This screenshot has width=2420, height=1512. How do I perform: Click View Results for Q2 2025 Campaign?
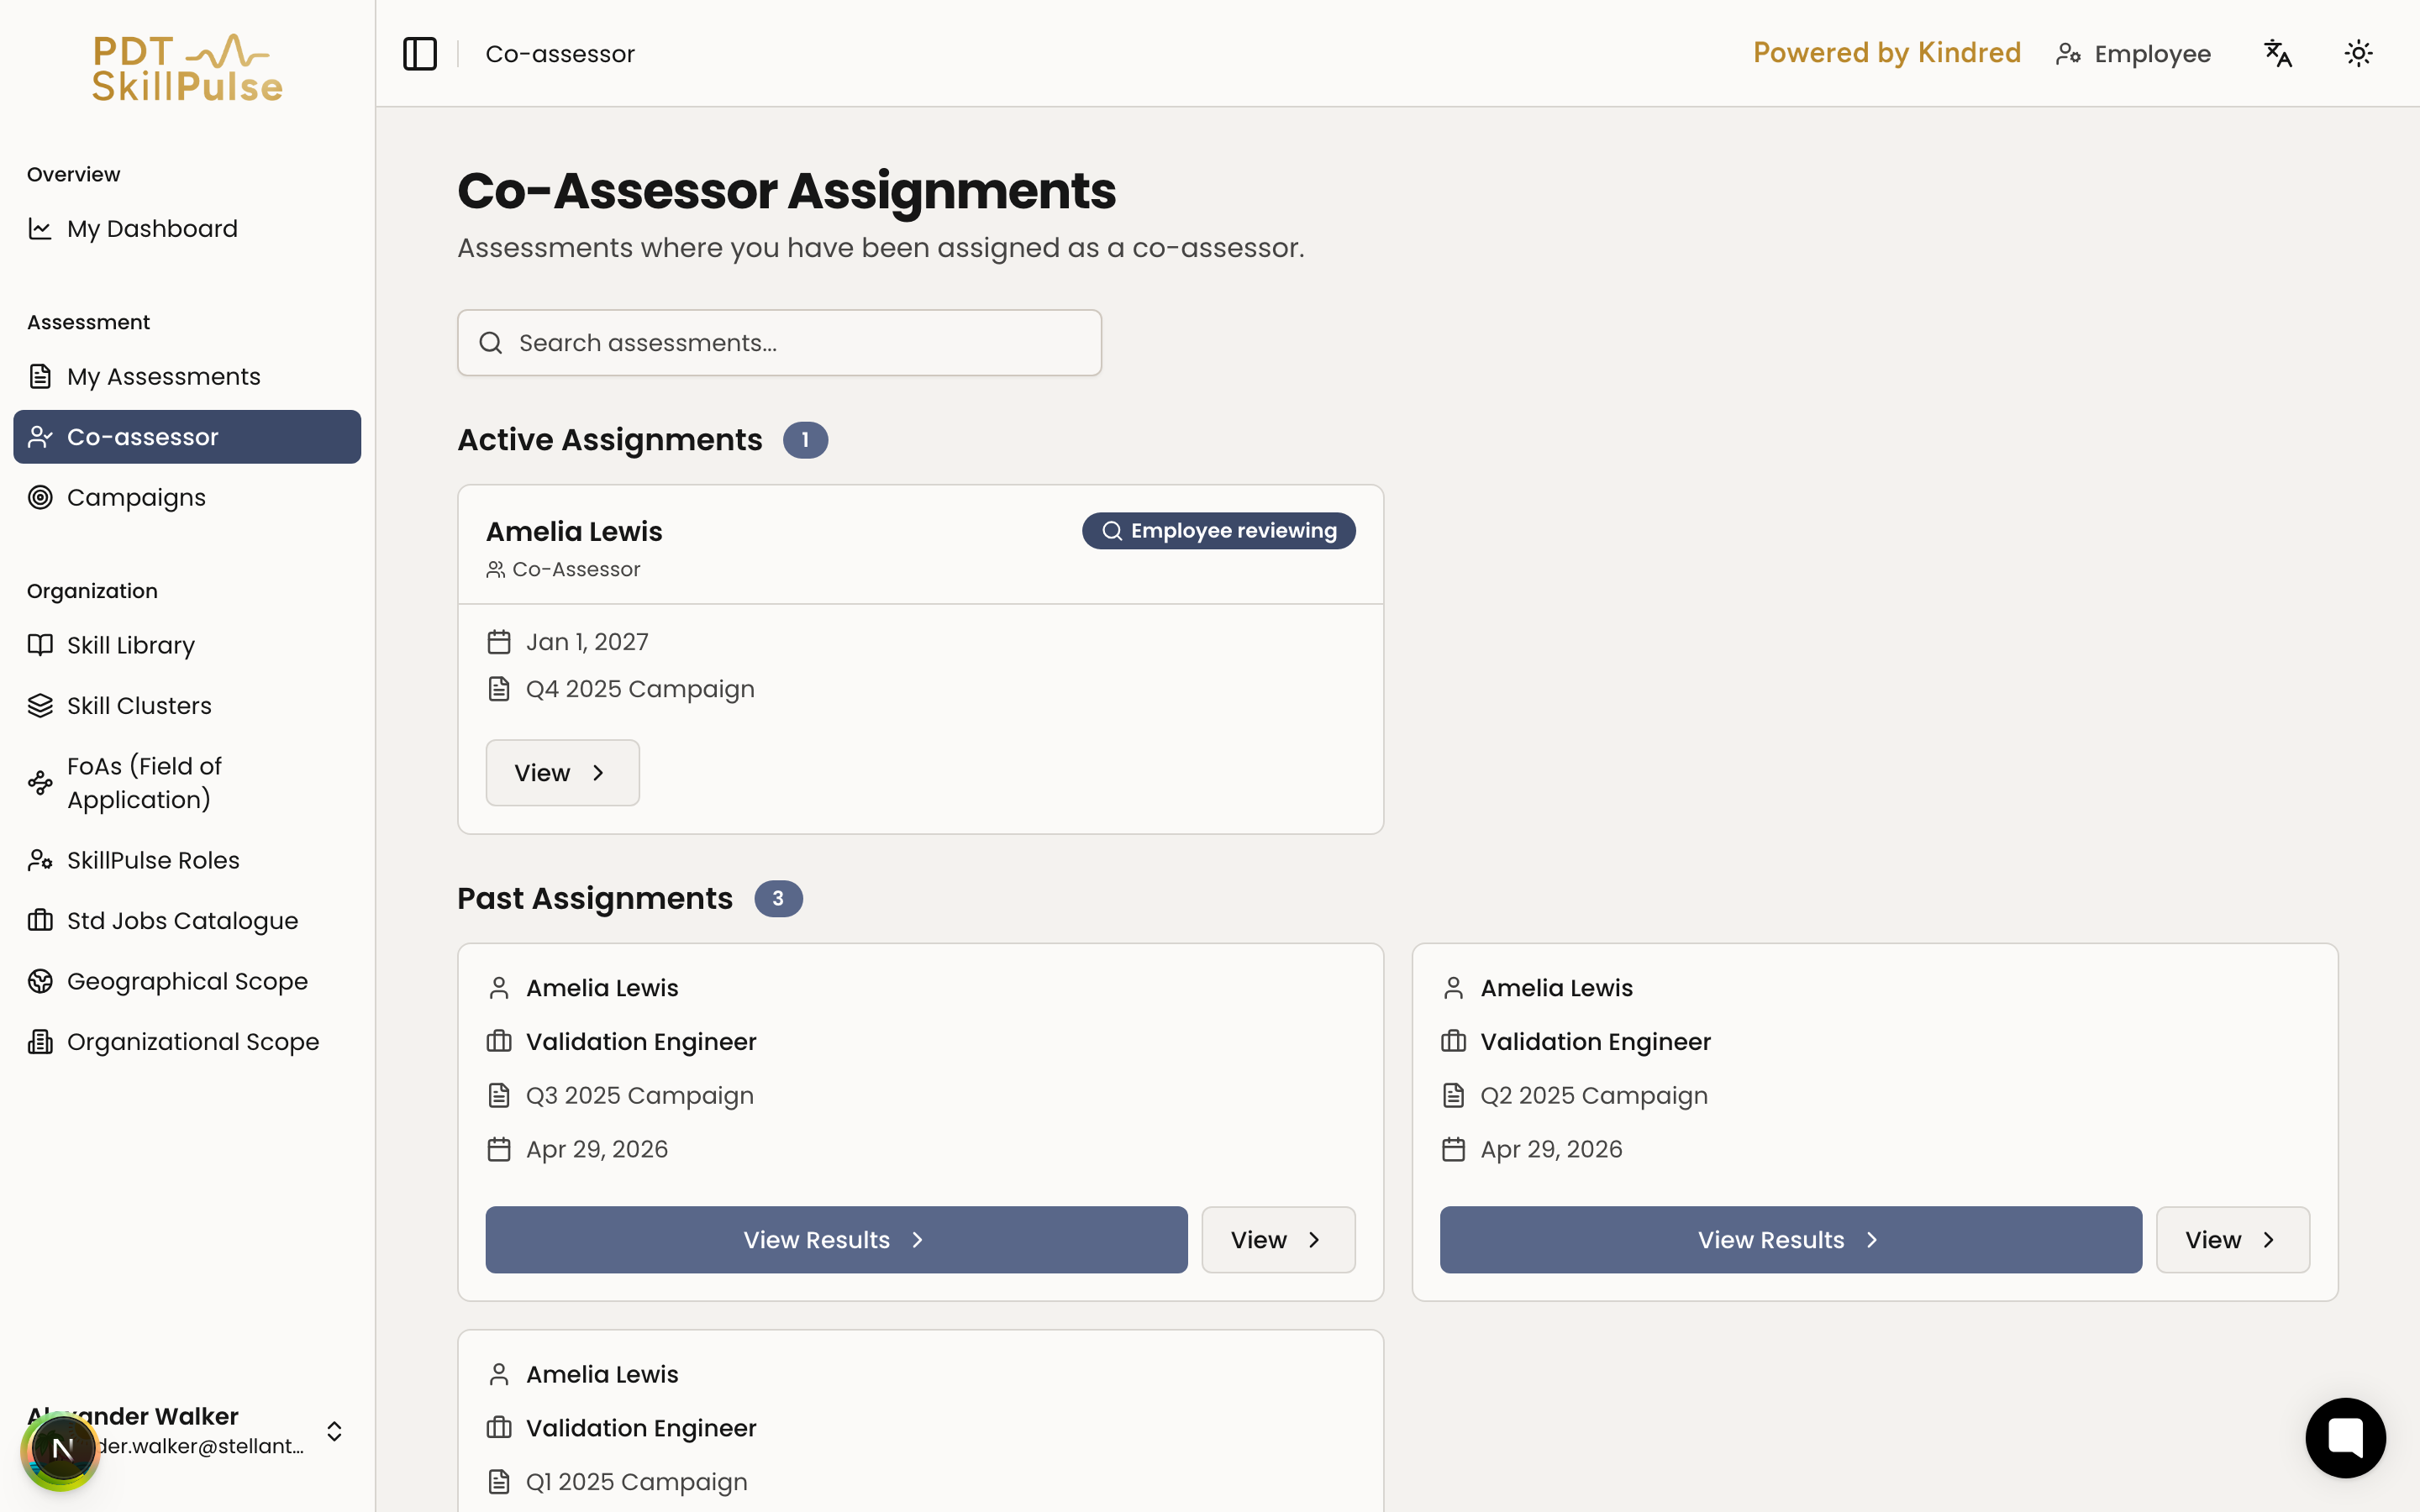pos(1790,1240)
